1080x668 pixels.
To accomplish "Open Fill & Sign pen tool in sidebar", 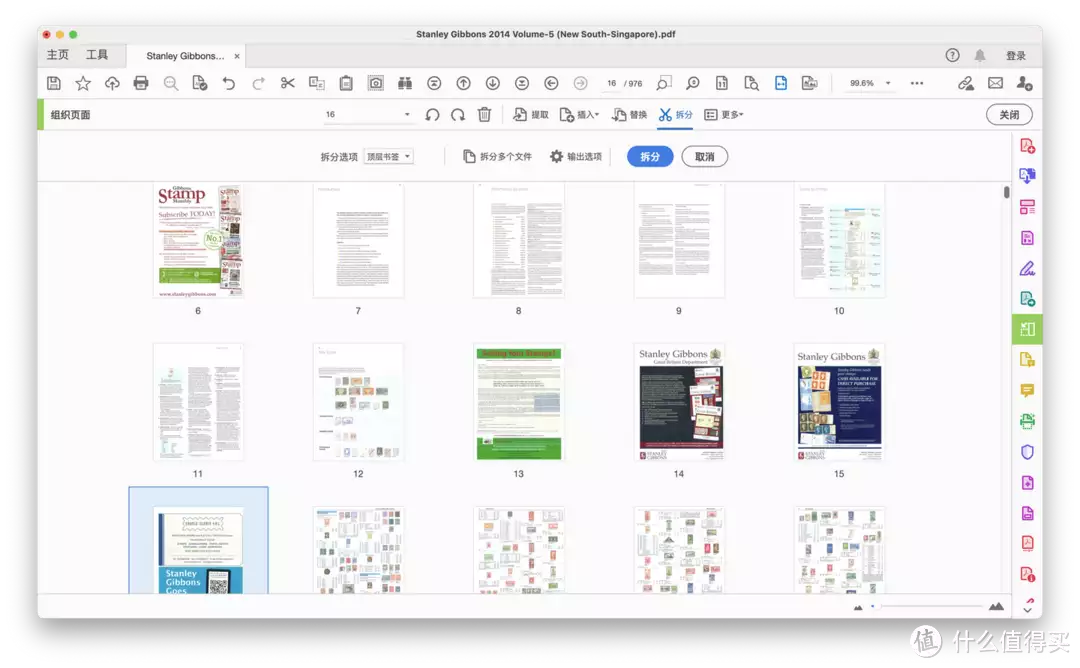I will pyautogui.click(x=1027, y=268).
